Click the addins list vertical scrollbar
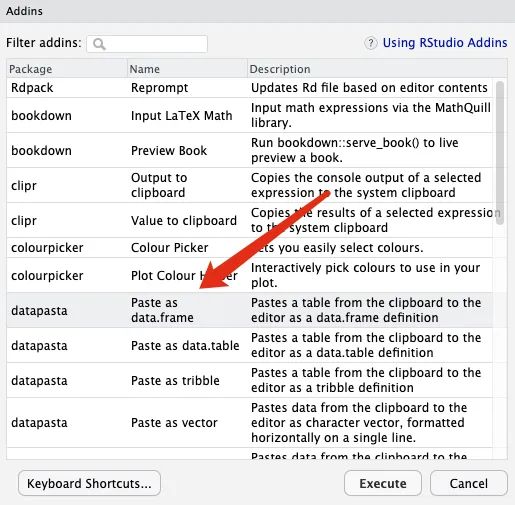This screenshot has height=505, width=515. pos(500,153)
